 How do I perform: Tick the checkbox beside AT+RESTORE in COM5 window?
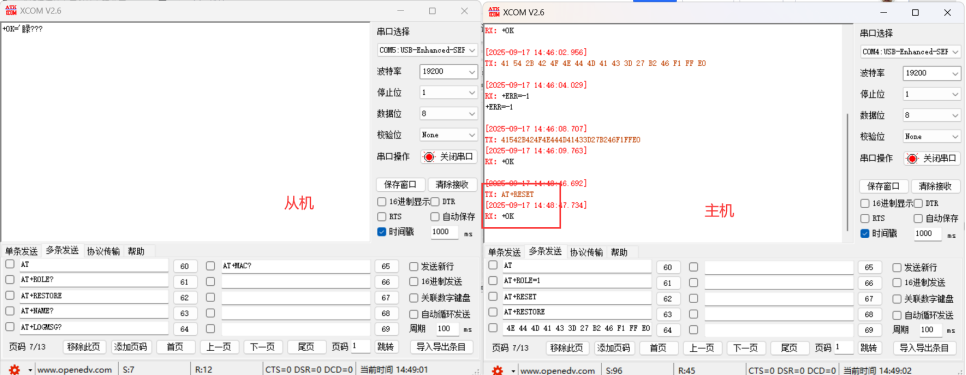[9, 296]
